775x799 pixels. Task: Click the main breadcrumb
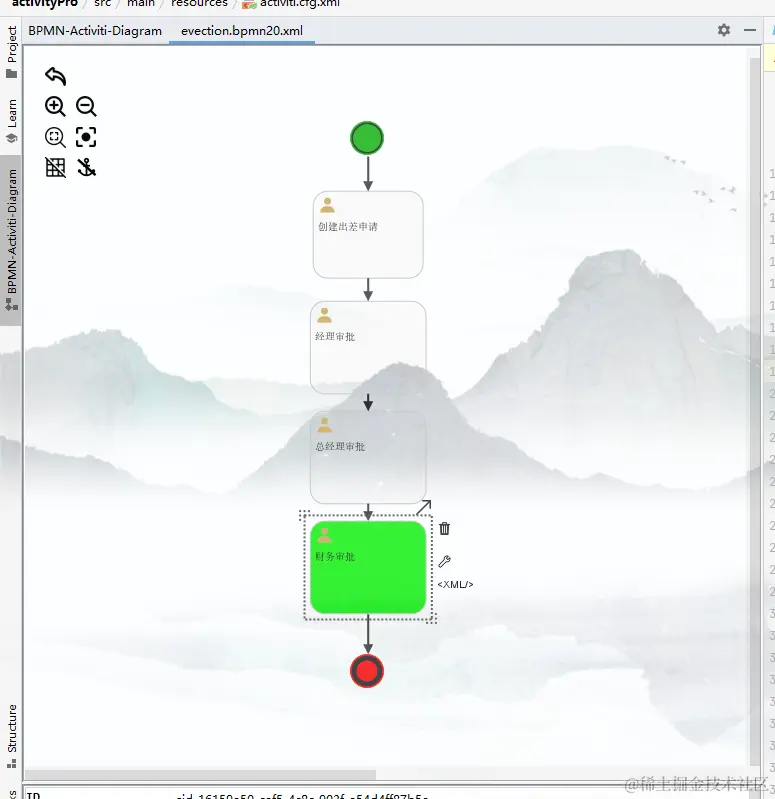click(141, 4)
